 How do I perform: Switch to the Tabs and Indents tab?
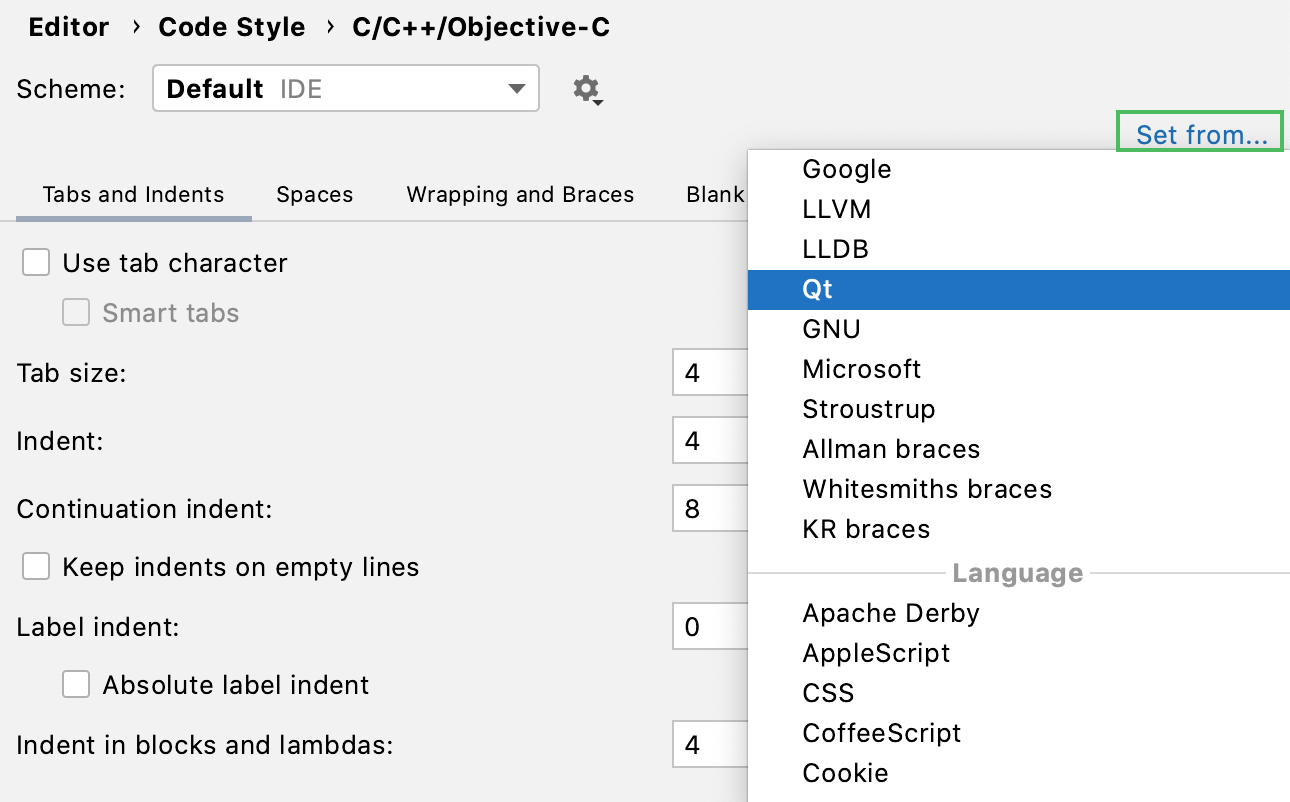[133, 194]
